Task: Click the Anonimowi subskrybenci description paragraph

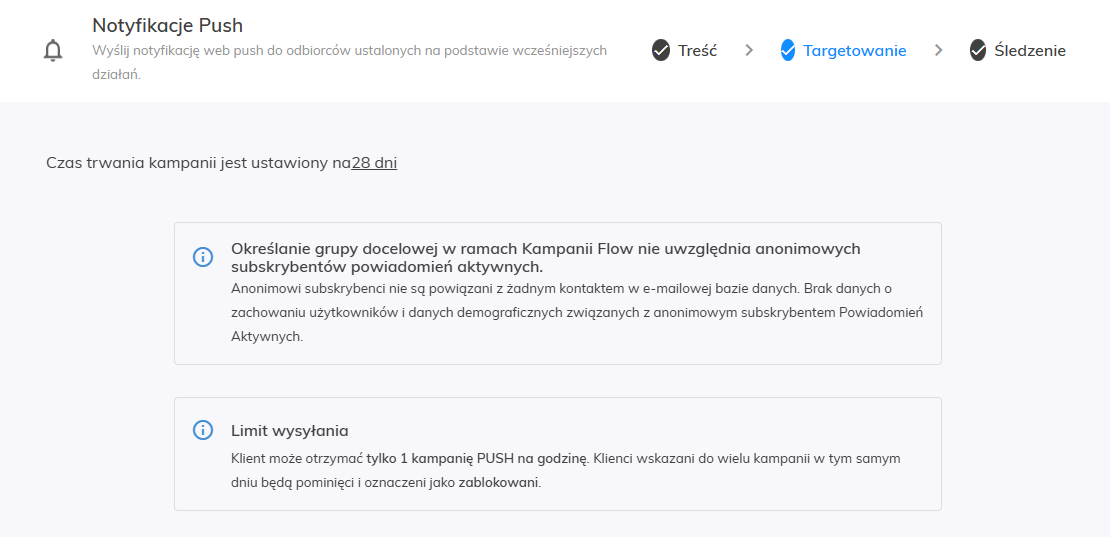Action: [576, 312]
